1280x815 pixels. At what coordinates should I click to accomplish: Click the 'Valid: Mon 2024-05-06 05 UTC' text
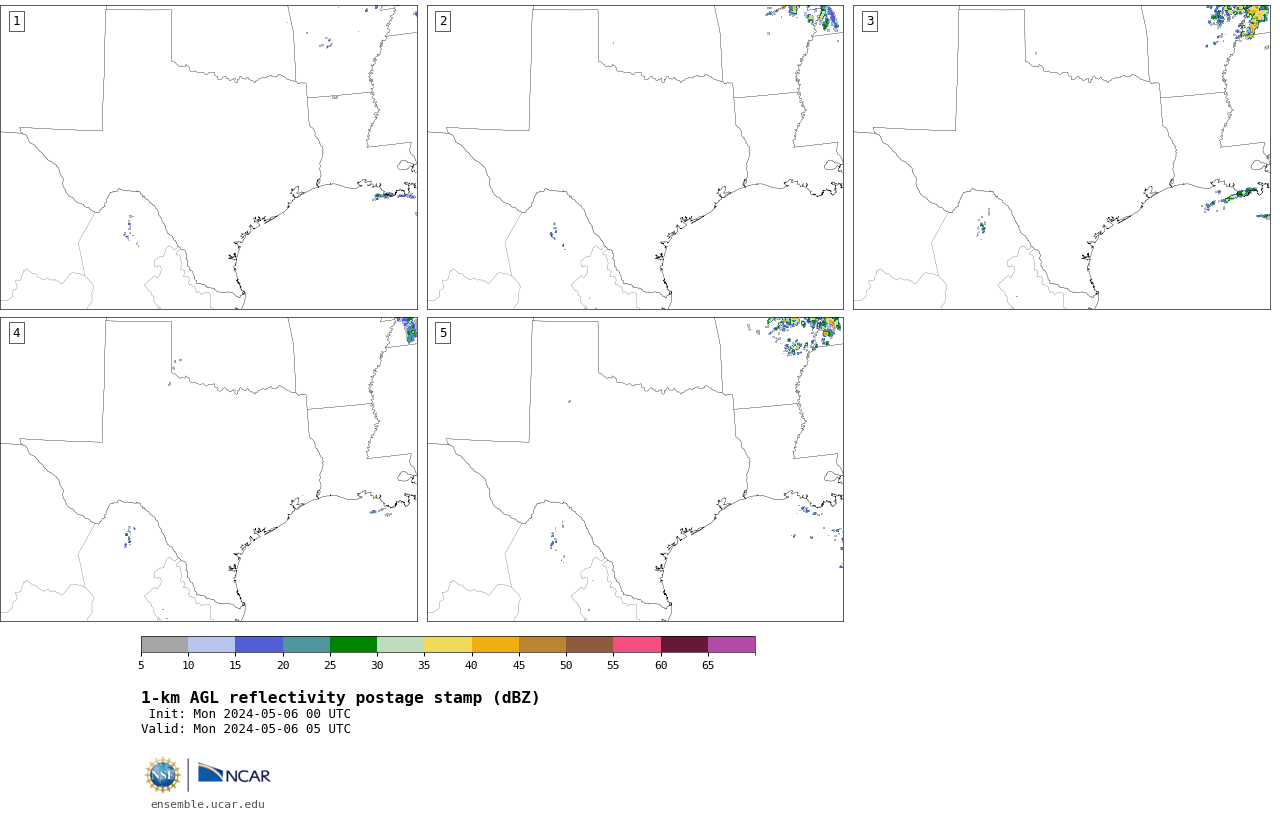coord(246,729)
